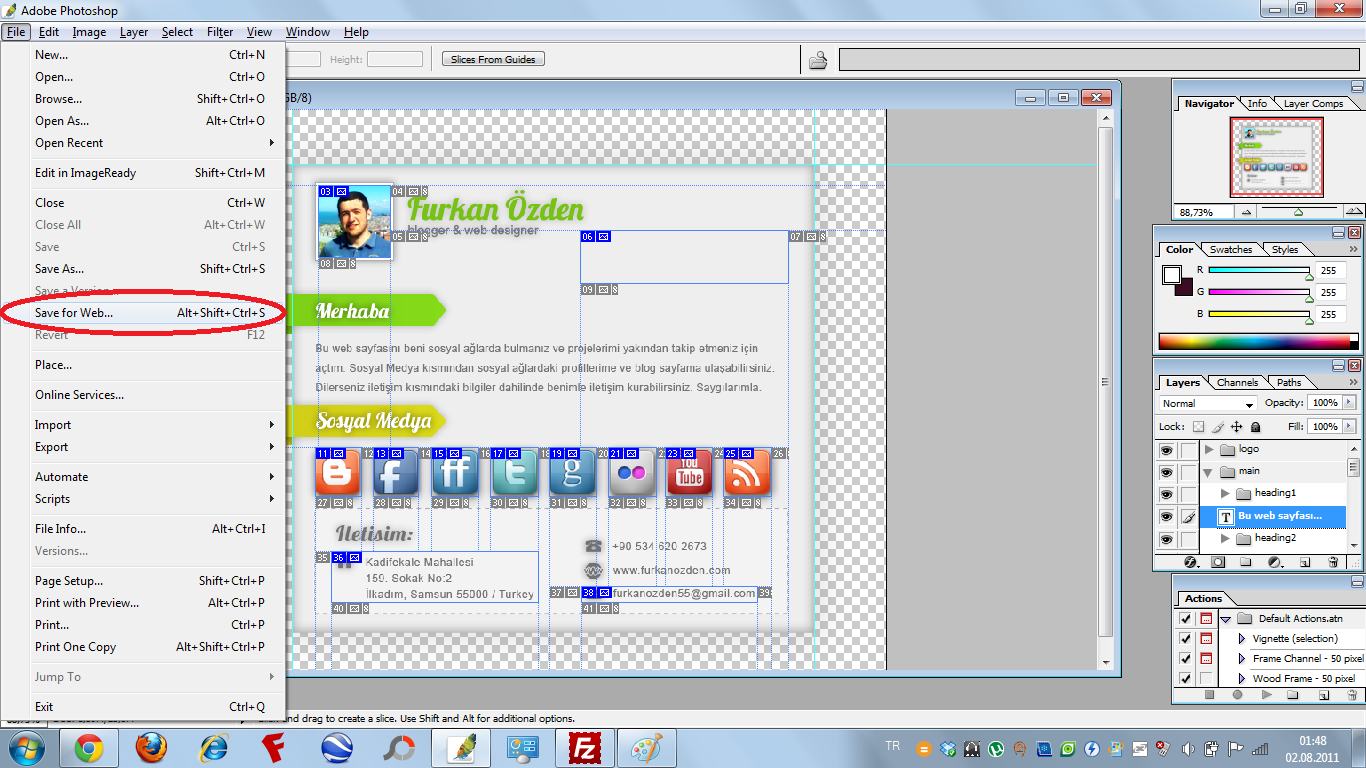
Task: Hide the heading1 layer set
Action: pyautogui.click(x=1166, y=494)
